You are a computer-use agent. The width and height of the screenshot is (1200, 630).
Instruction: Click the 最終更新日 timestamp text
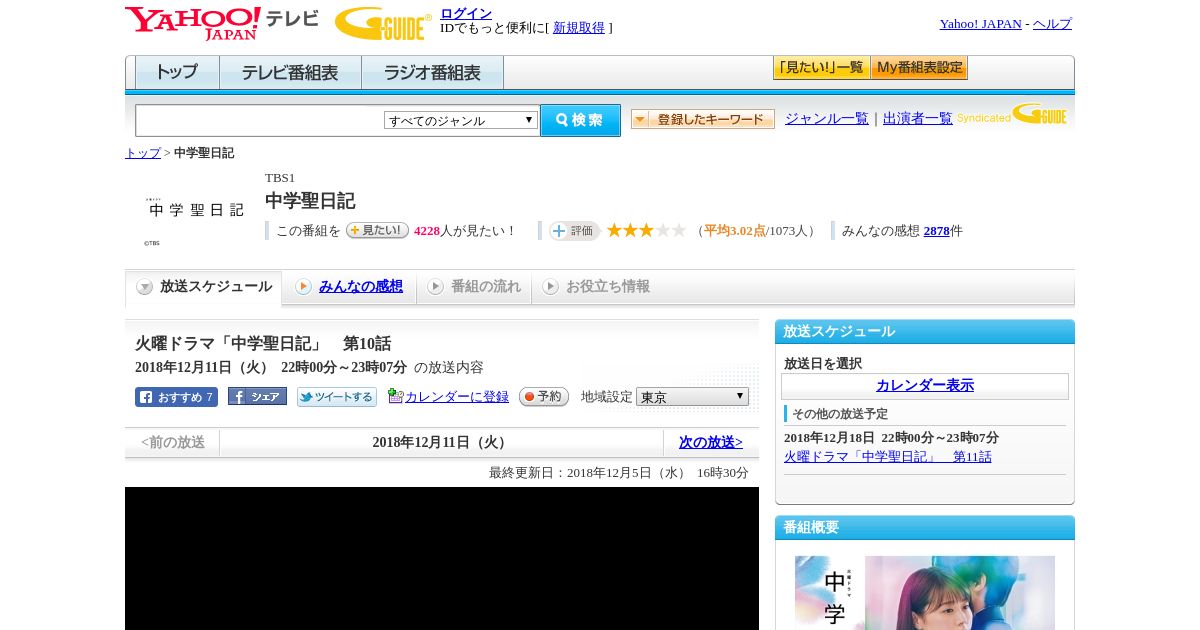[x=619, y=473]
